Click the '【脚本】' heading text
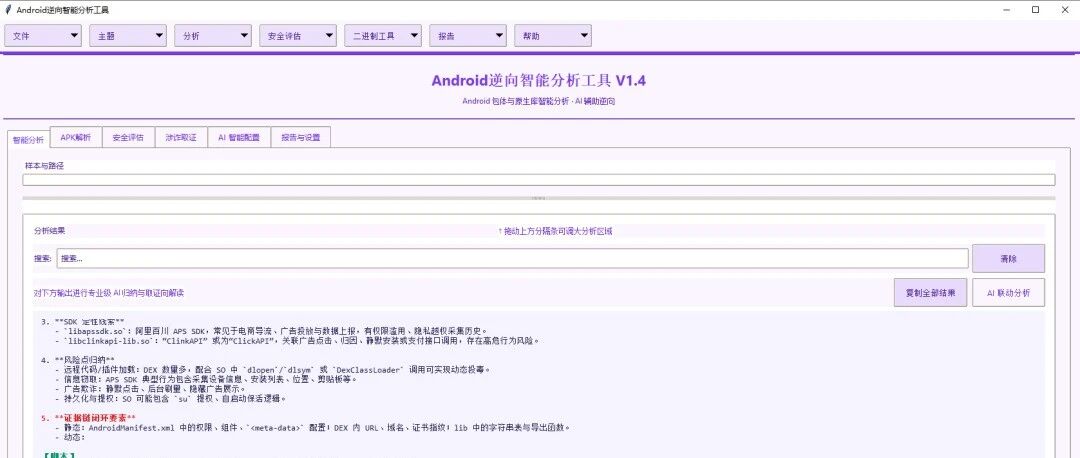 pyautogui.click(x=58, y=455)
